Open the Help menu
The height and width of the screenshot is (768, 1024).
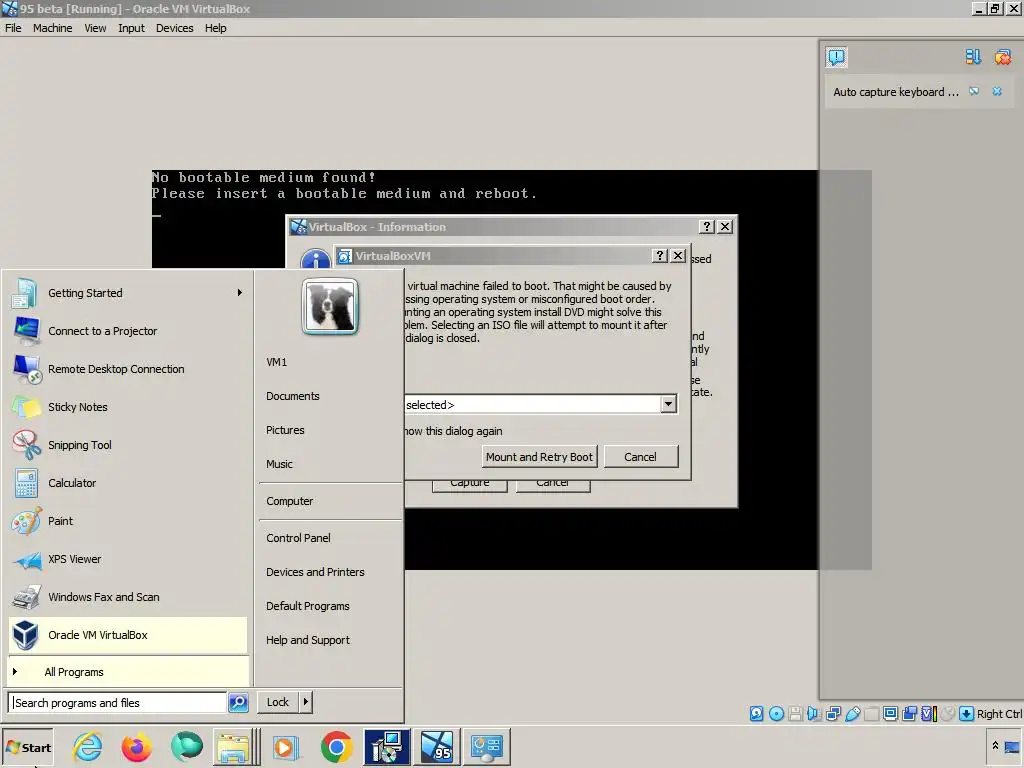click(x=216, y=28)
